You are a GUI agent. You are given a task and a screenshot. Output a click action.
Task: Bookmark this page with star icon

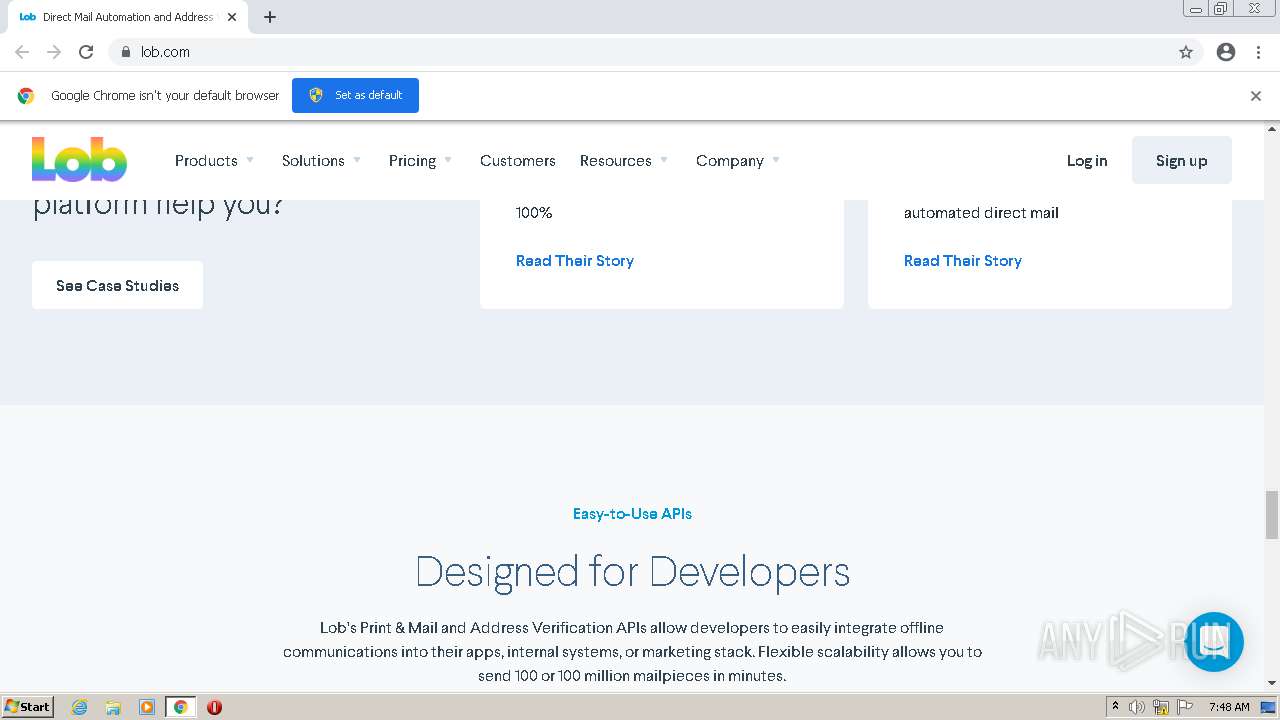click(x=1186, y=52)
